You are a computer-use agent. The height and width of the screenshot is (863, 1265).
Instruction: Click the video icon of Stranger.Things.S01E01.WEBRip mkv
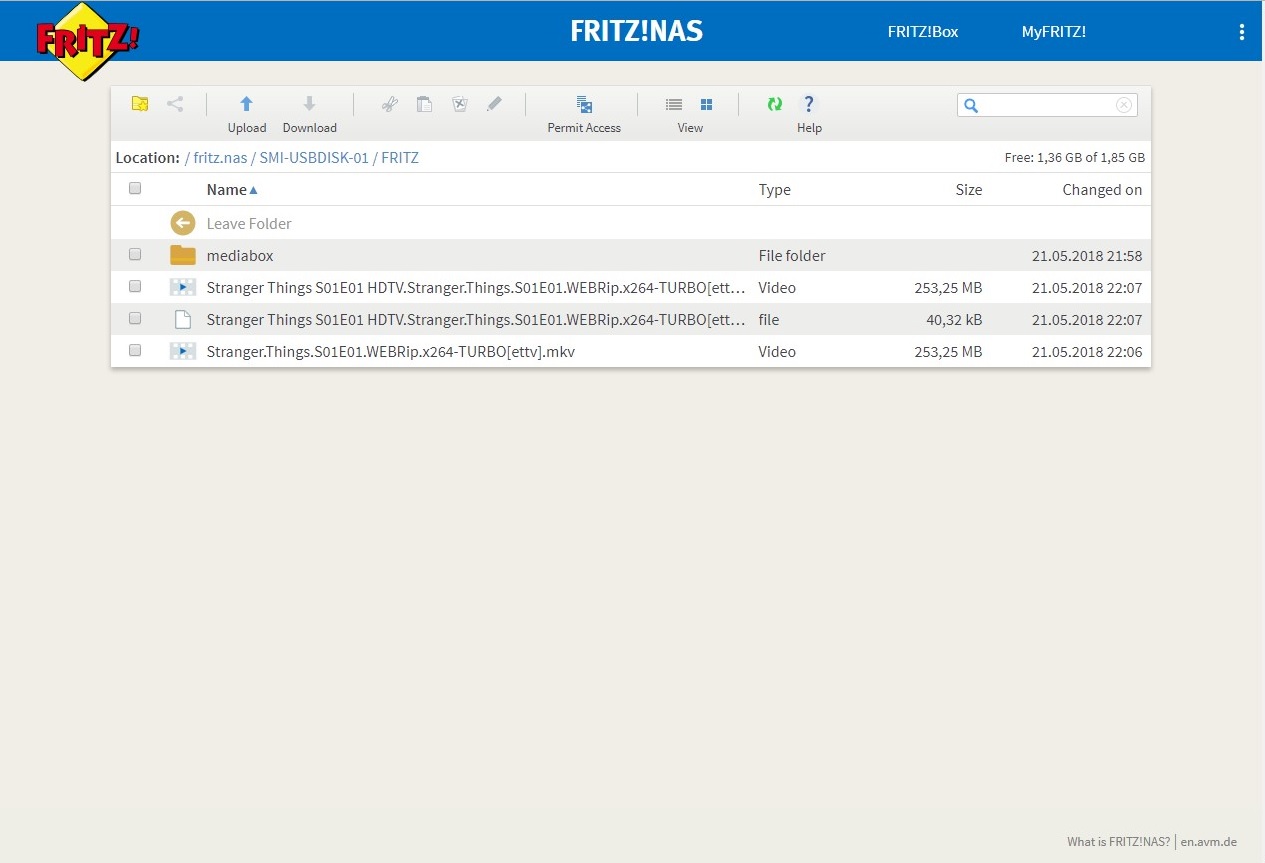[183, 351]
